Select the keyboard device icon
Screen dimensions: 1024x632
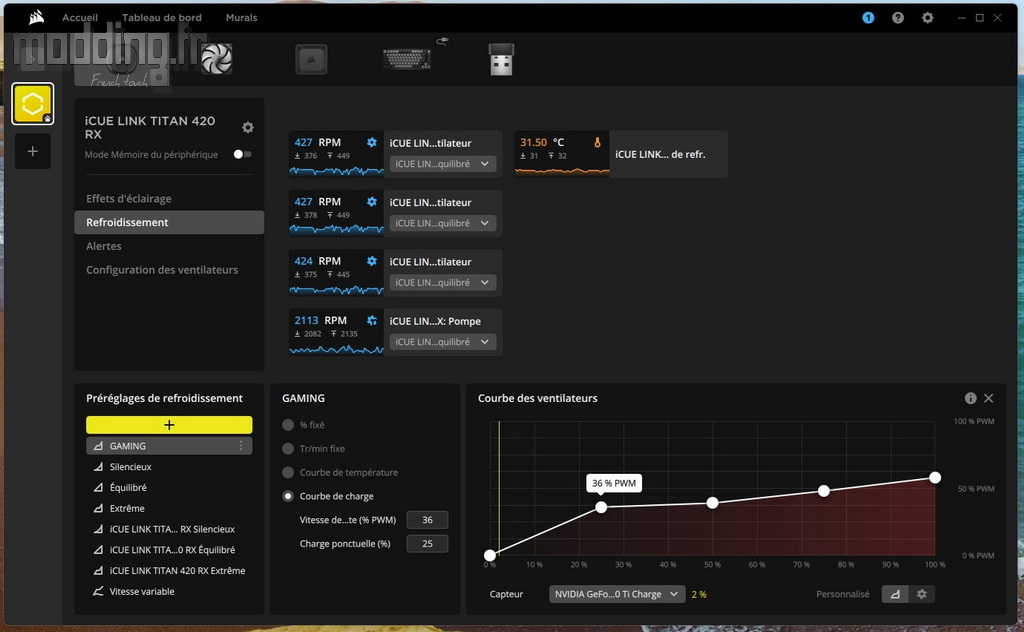[407, 59]
